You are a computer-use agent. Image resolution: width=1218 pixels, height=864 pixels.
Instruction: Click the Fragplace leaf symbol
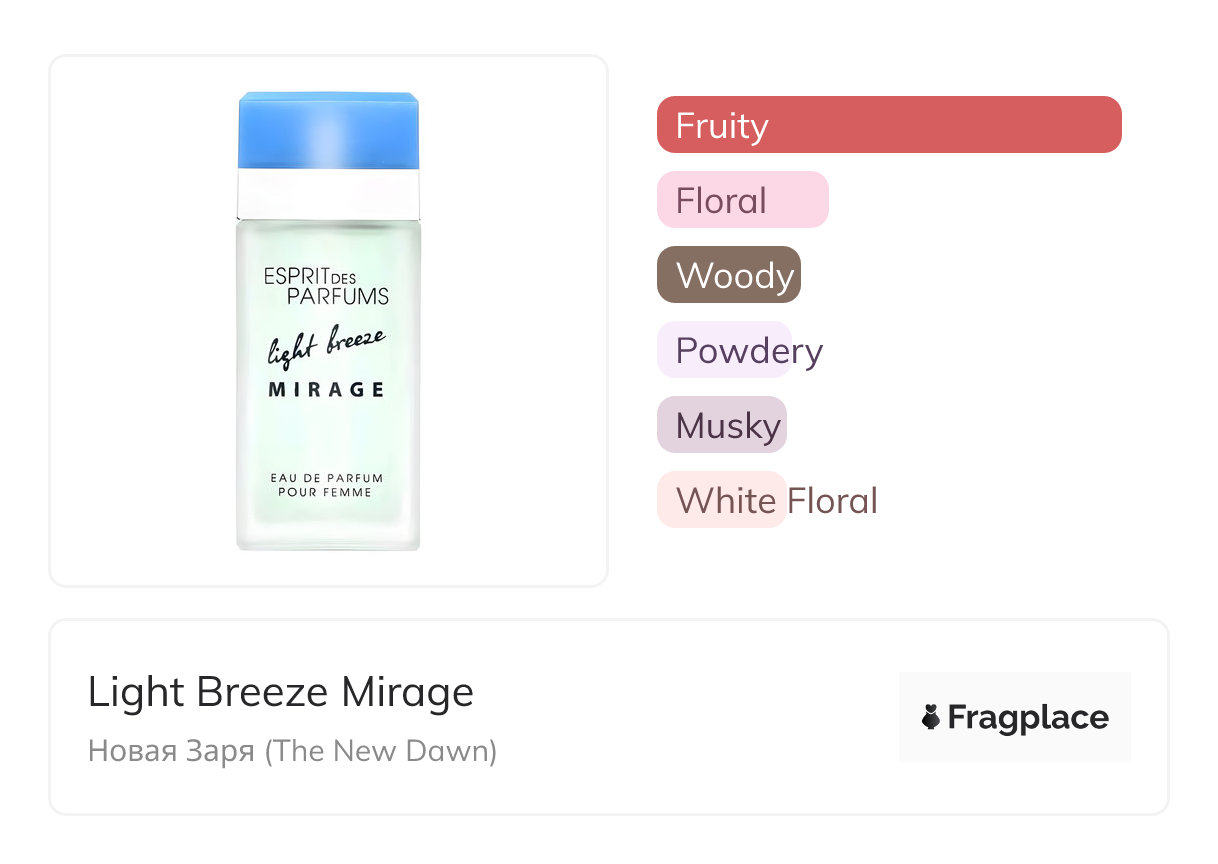point(931,717)
